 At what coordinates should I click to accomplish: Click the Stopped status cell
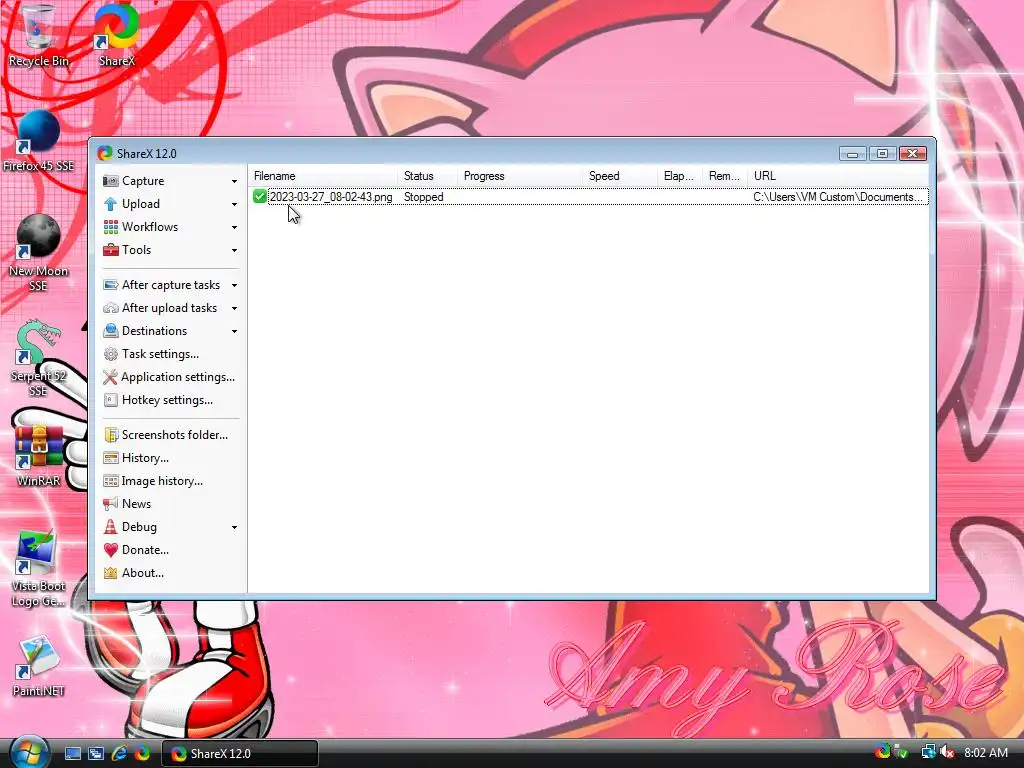(424, 197)
